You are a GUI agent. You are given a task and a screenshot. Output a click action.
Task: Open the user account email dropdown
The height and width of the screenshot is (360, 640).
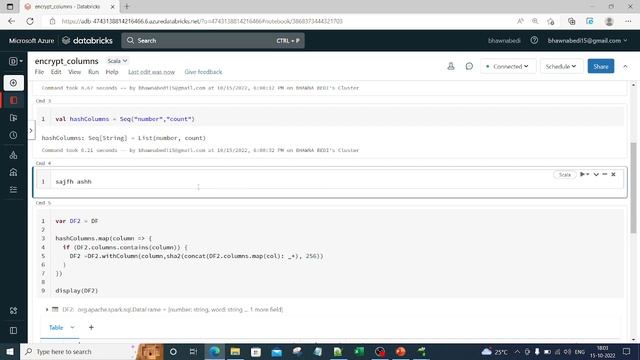[587, 40]
